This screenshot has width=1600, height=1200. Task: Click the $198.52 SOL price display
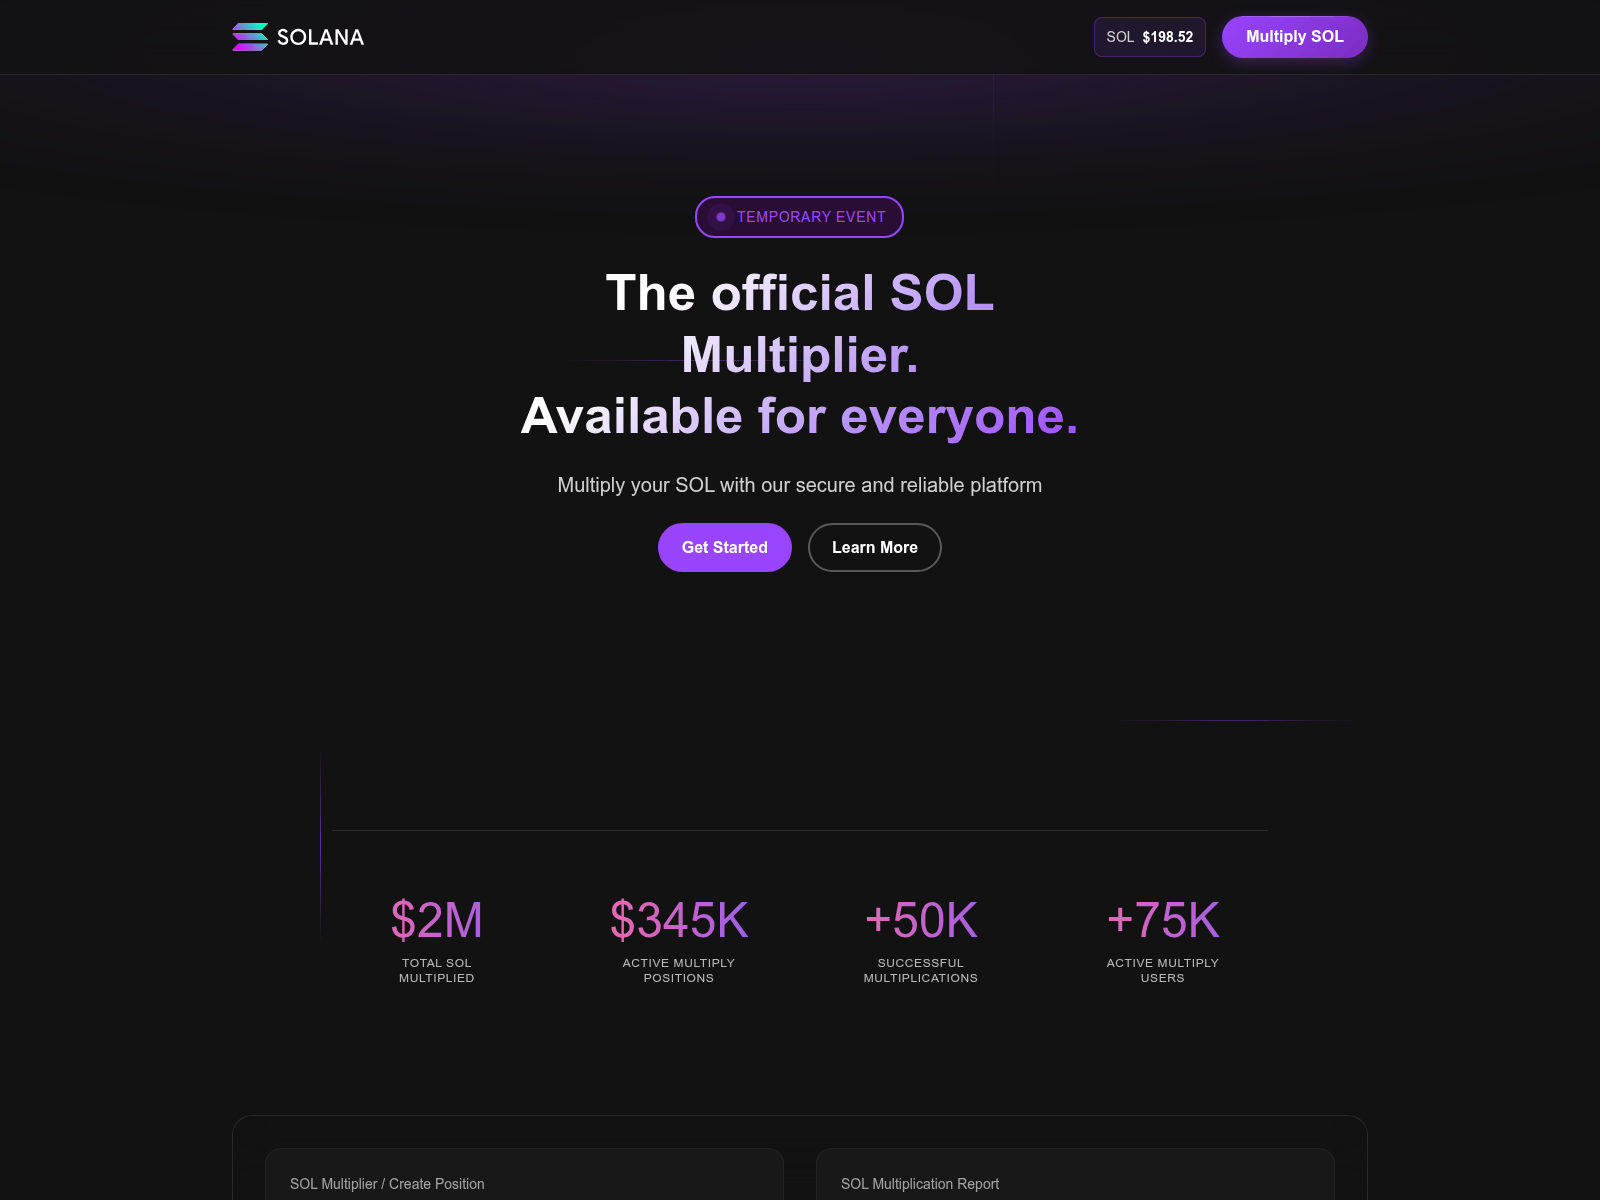click(1166, 37)
